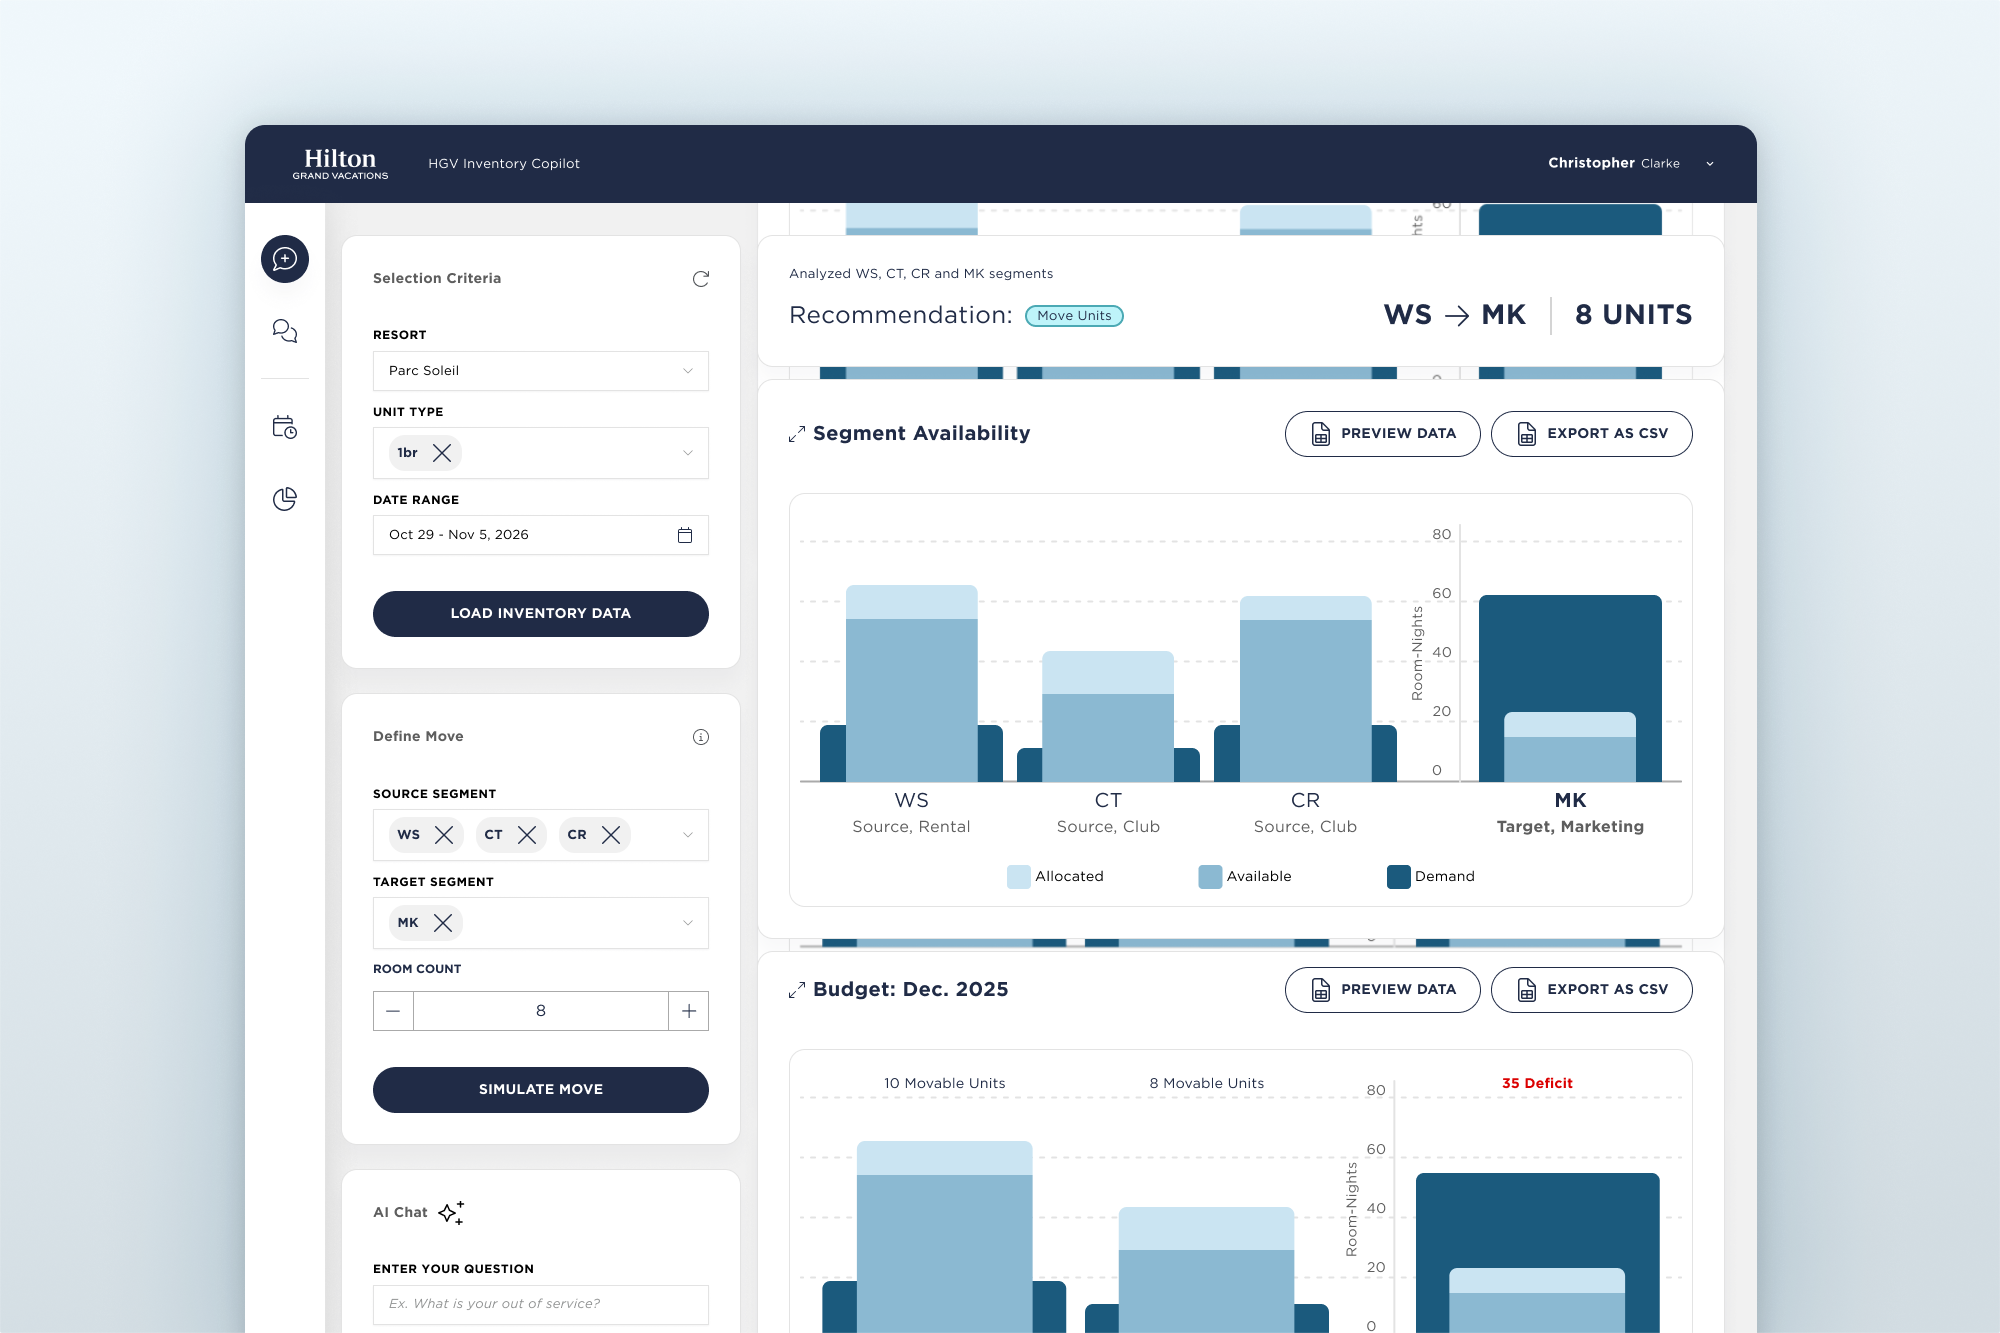Open the Resort dropdown showing Parc Soleil
Viewport: 2000px width, 1333px height.
click(x=541, y=371)
